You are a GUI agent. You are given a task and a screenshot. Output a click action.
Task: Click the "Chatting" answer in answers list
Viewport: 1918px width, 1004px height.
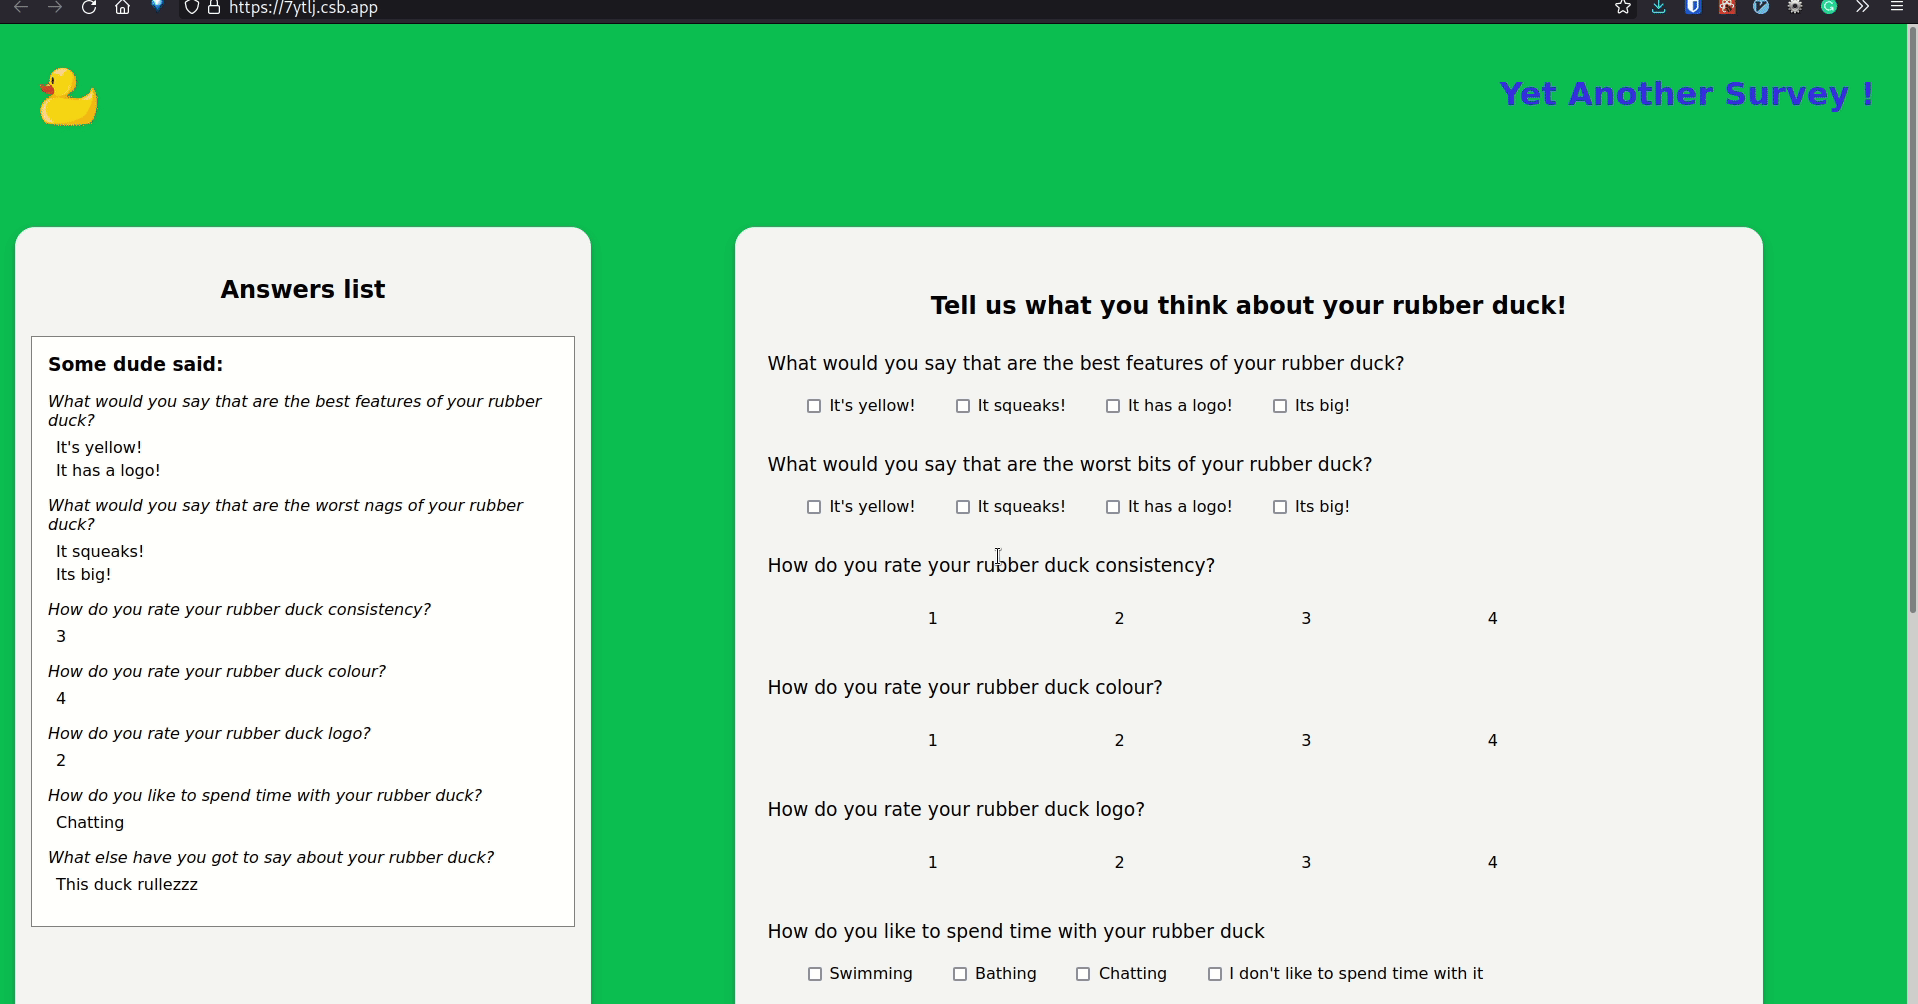click(x=90, y=823)
